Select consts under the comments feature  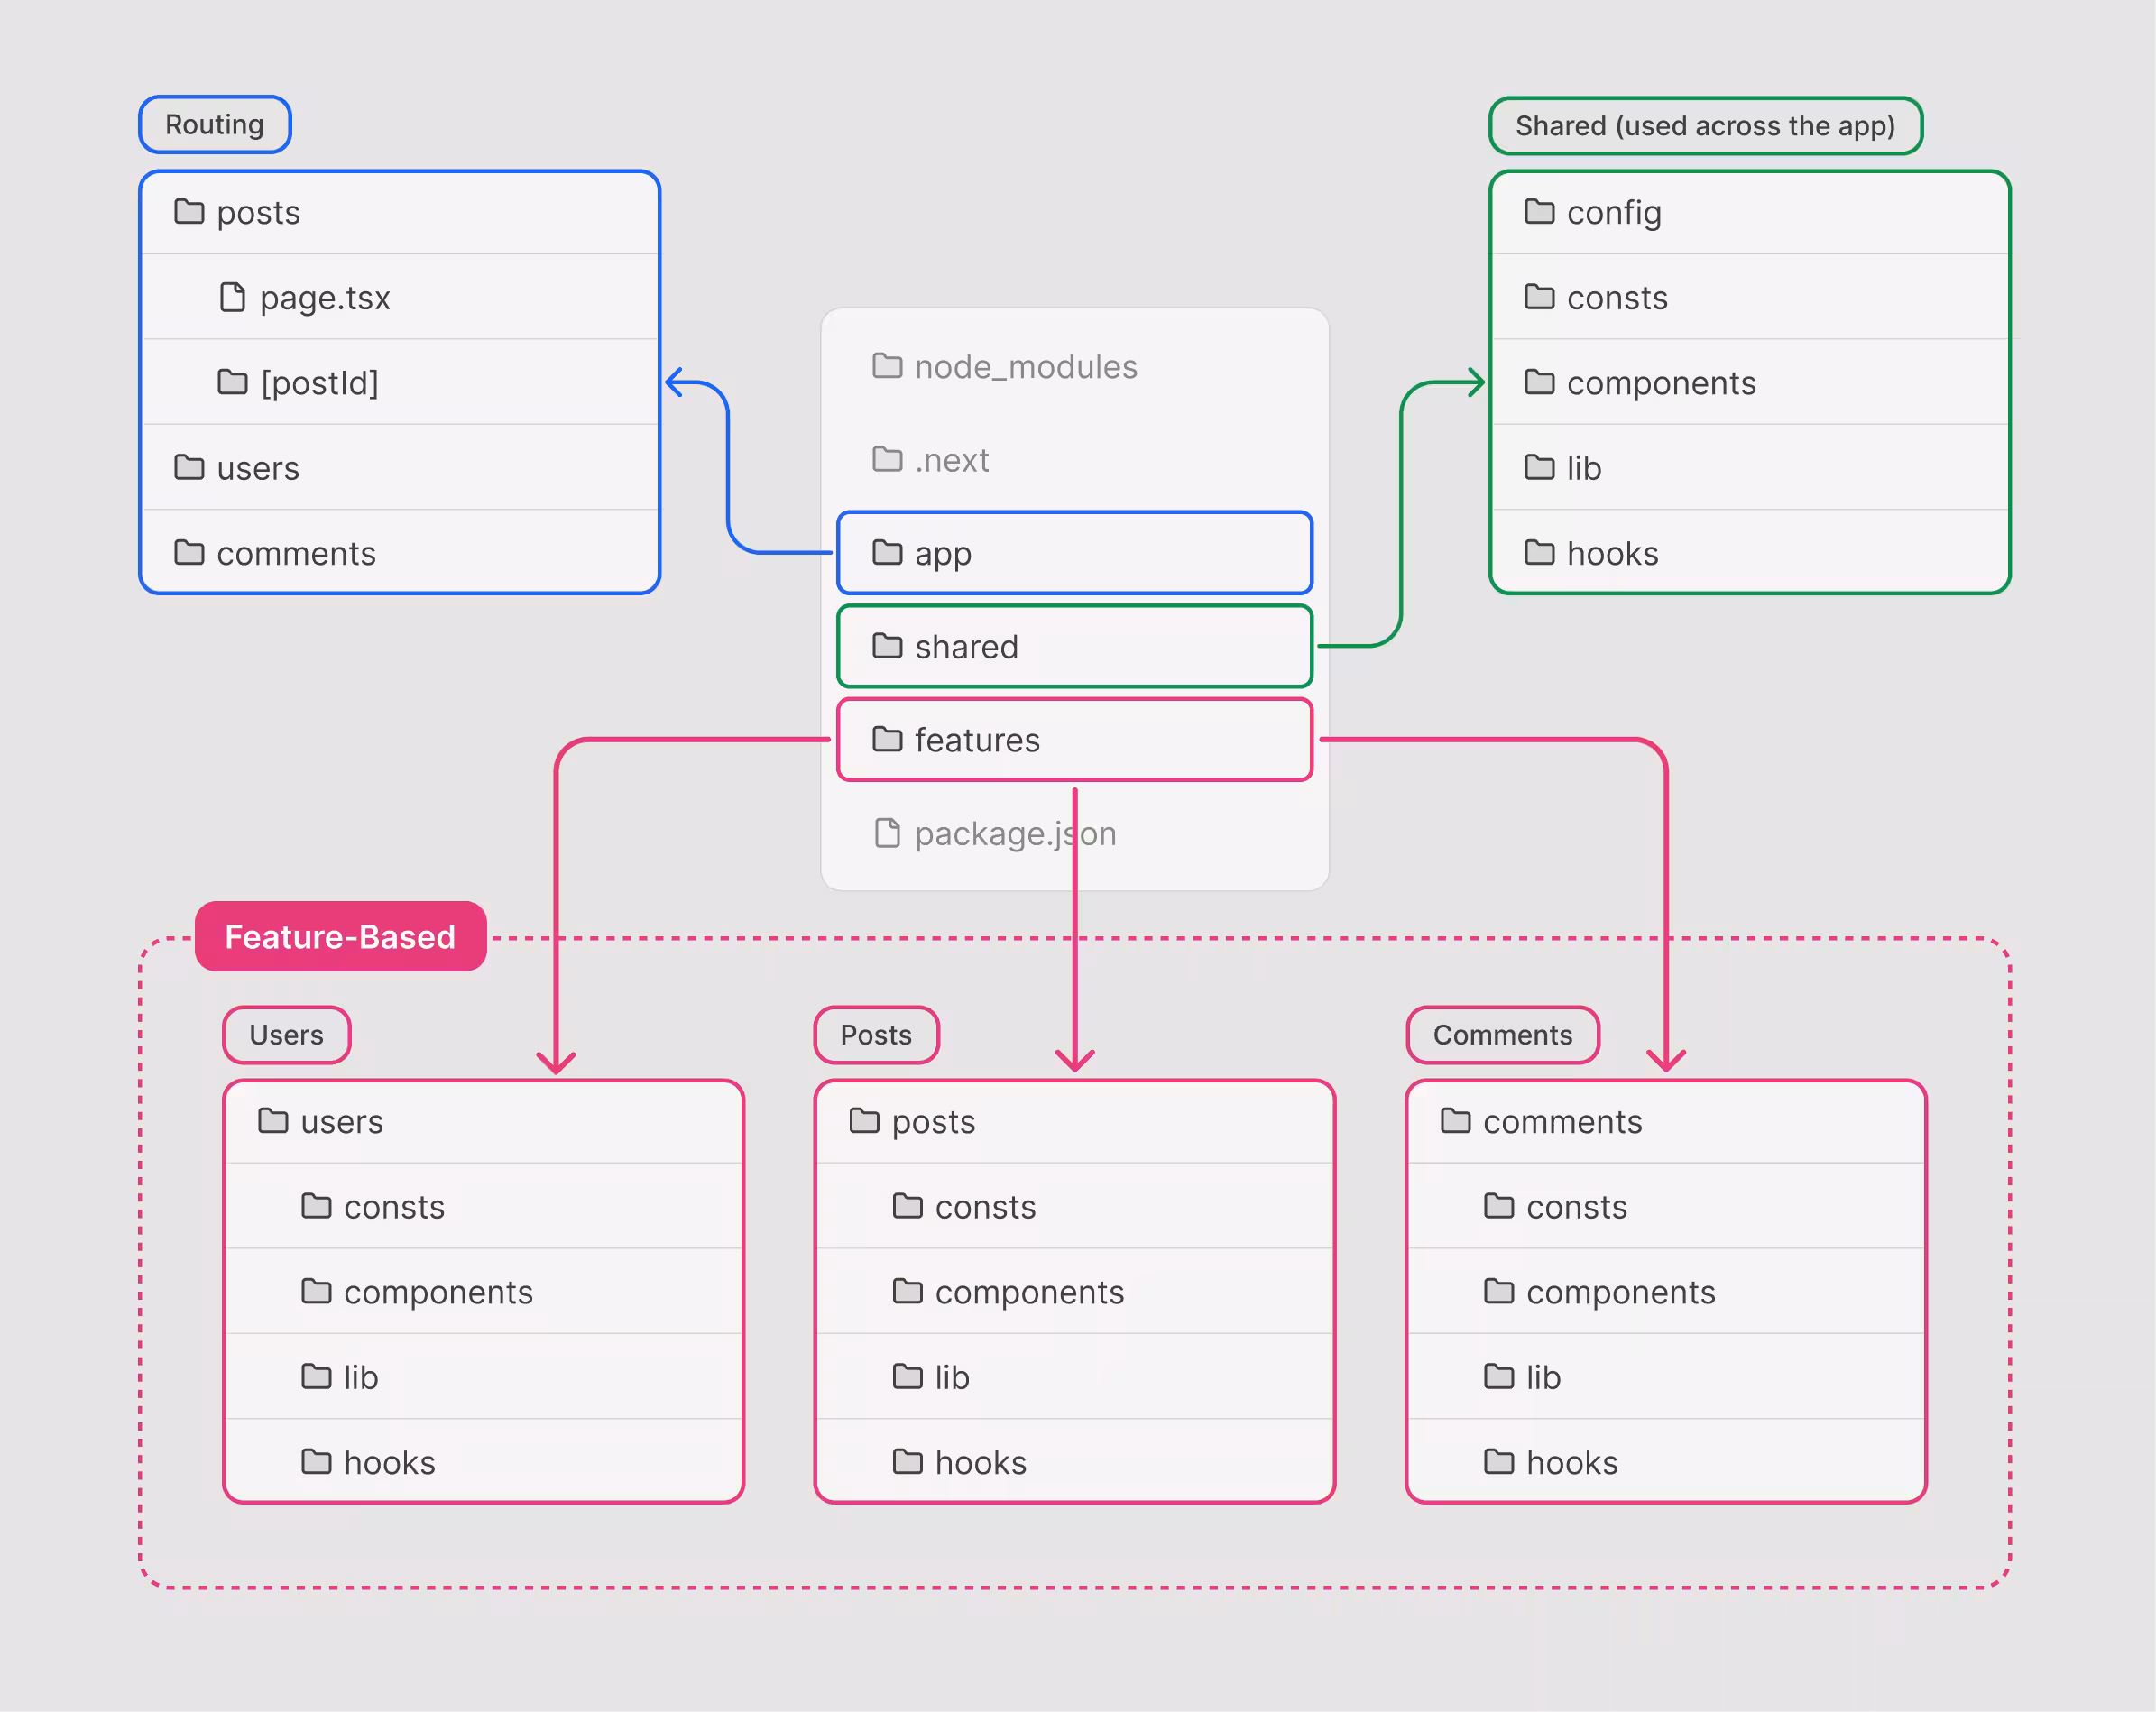1575,1207
